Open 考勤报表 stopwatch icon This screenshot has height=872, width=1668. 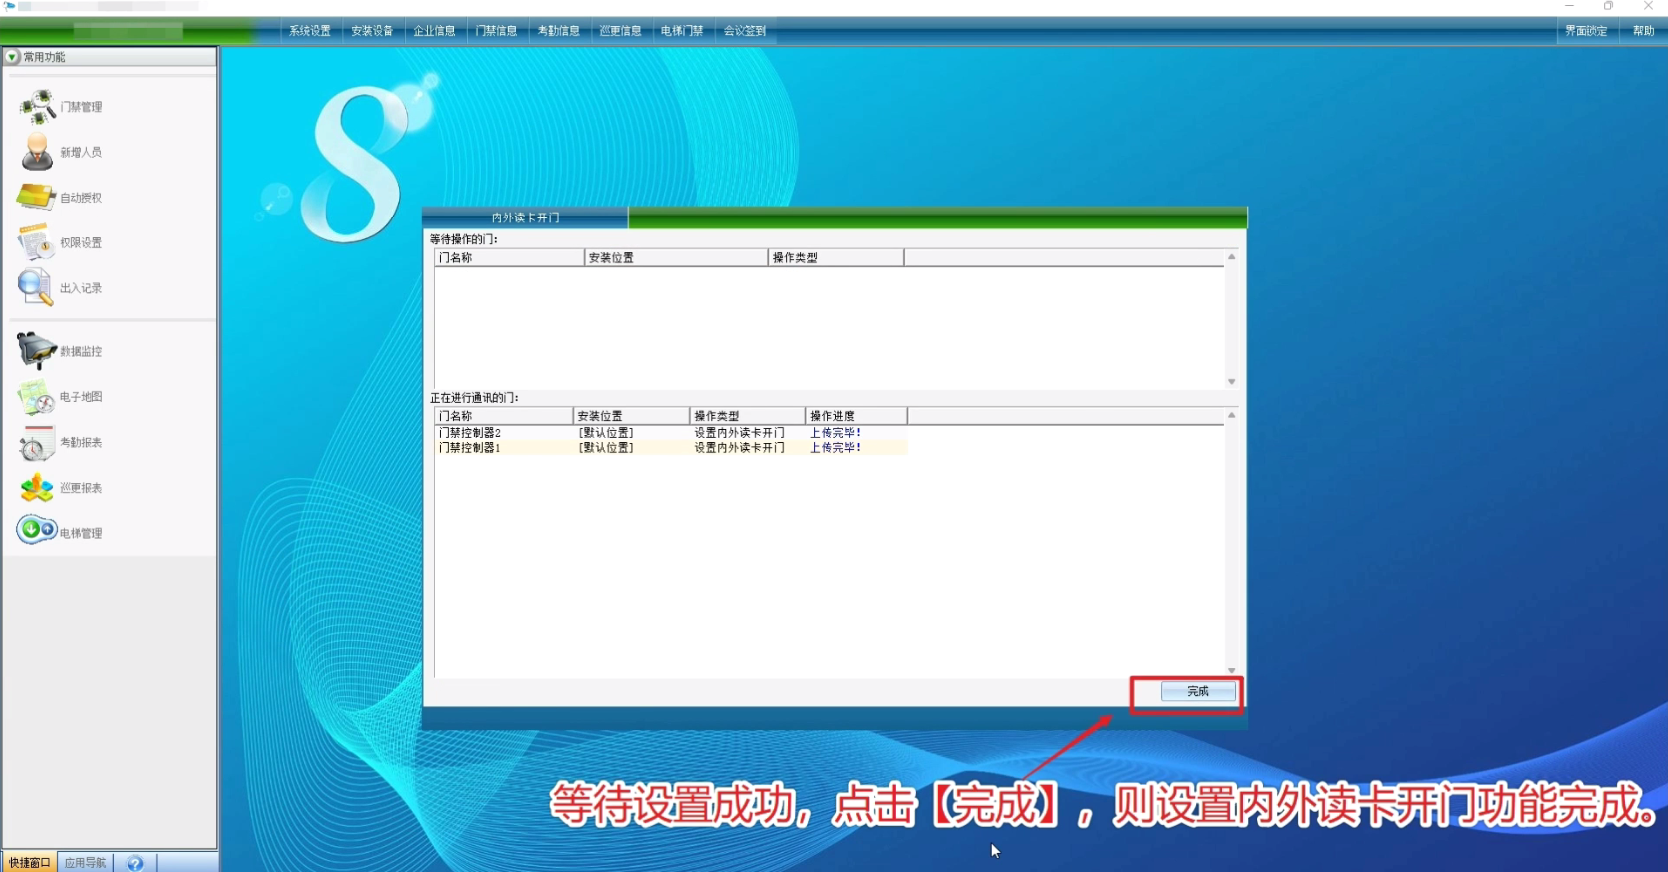36,443
